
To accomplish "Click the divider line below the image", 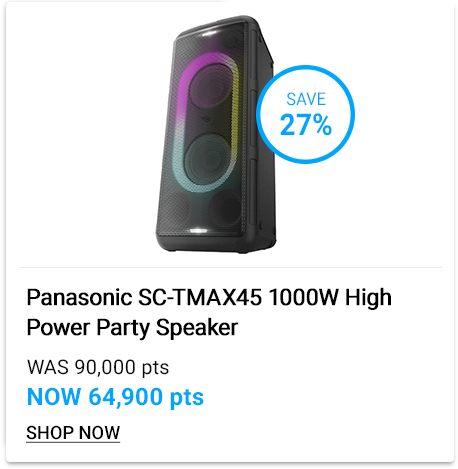I will point(231,267).
